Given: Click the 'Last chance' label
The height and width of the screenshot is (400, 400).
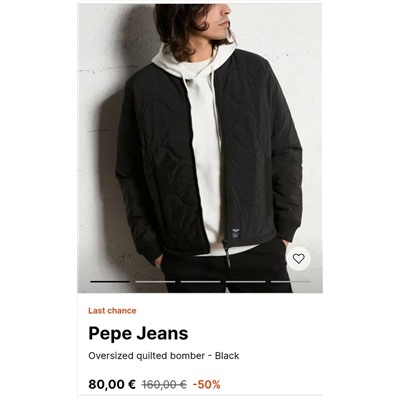Looking at the screenshot, I should 112,311.
